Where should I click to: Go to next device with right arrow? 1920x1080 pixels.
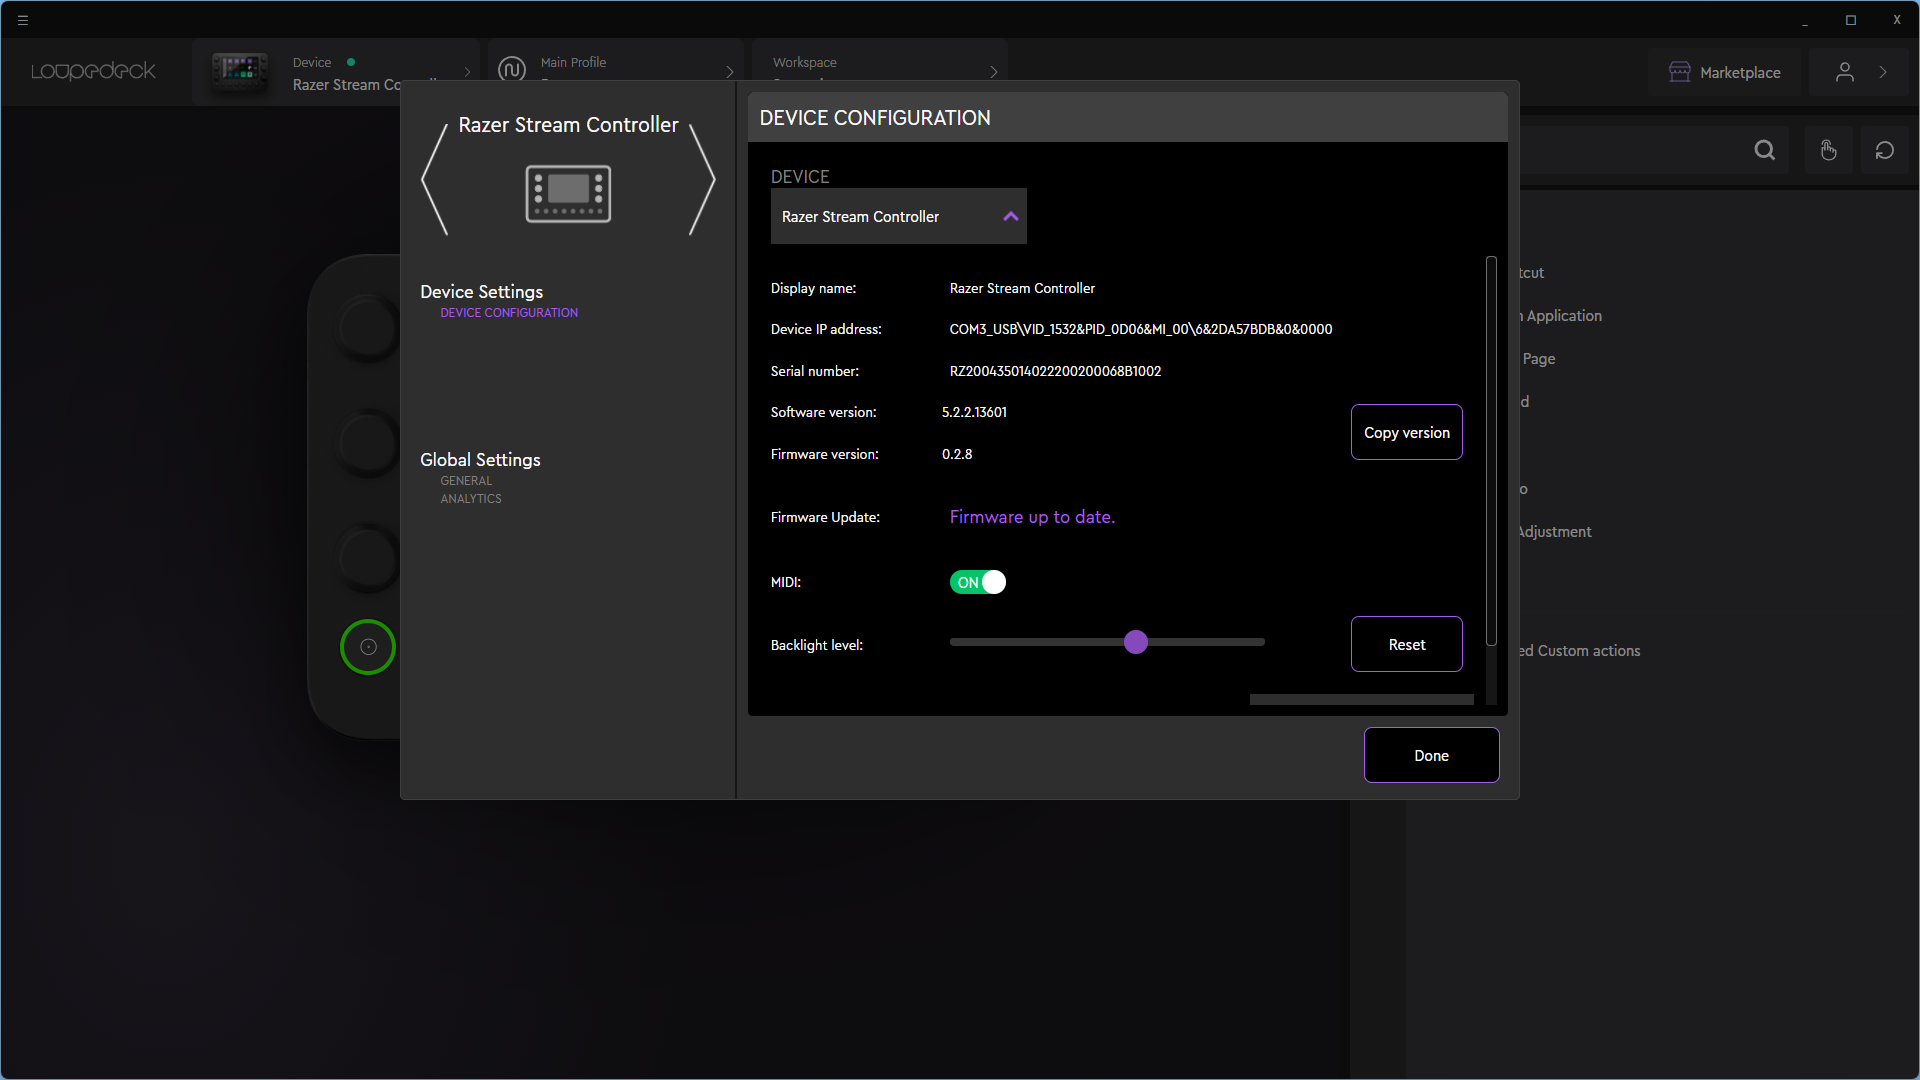pos(702,180)
